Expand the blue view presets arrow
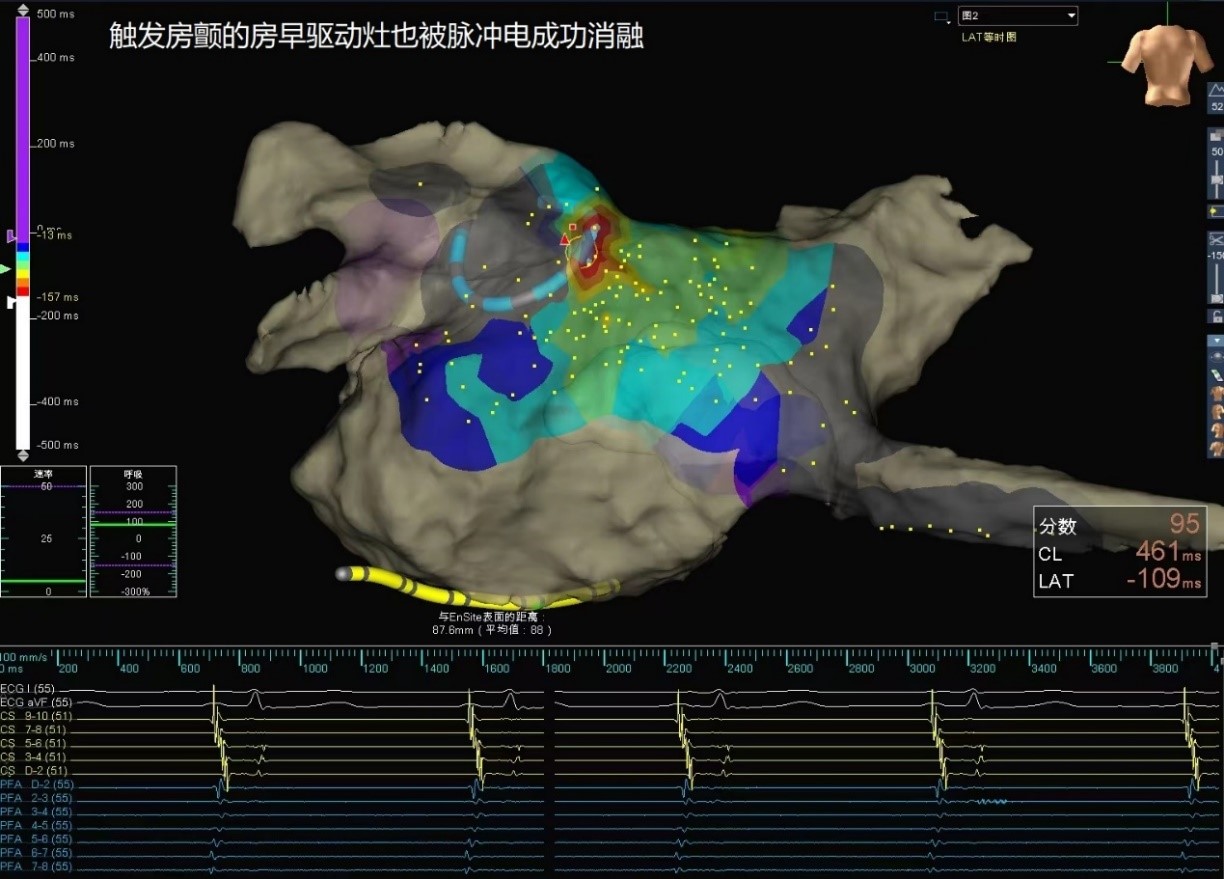This screenshot has height=879, width=1224. point(1216,340)
